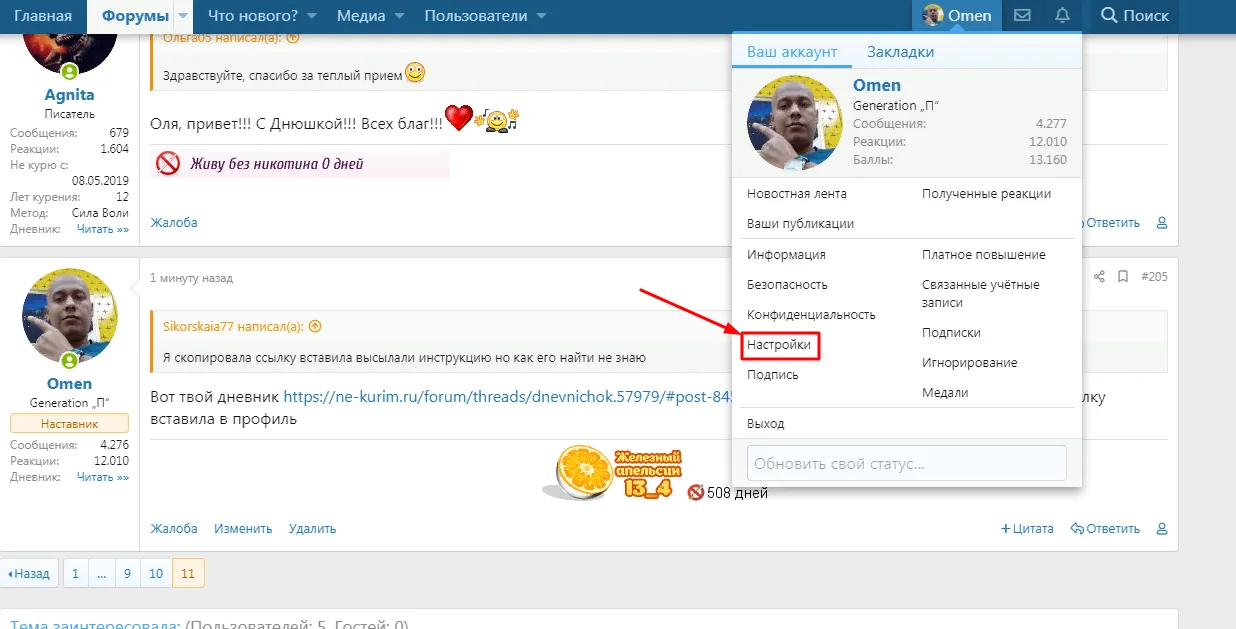Go to page 10 in pagination
The width and height of the screenshot is (1236, 629).
[x=156, y=573]
